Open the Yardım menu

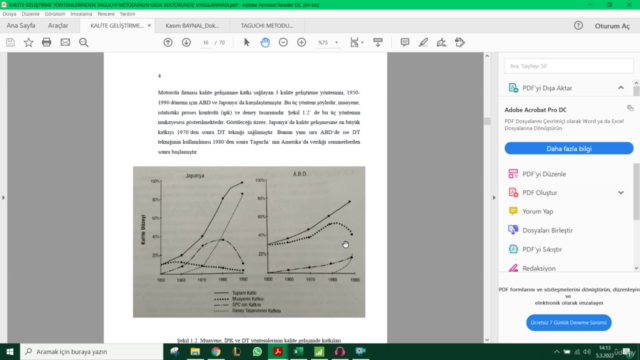pyautogui.click(x=127, y=14)
